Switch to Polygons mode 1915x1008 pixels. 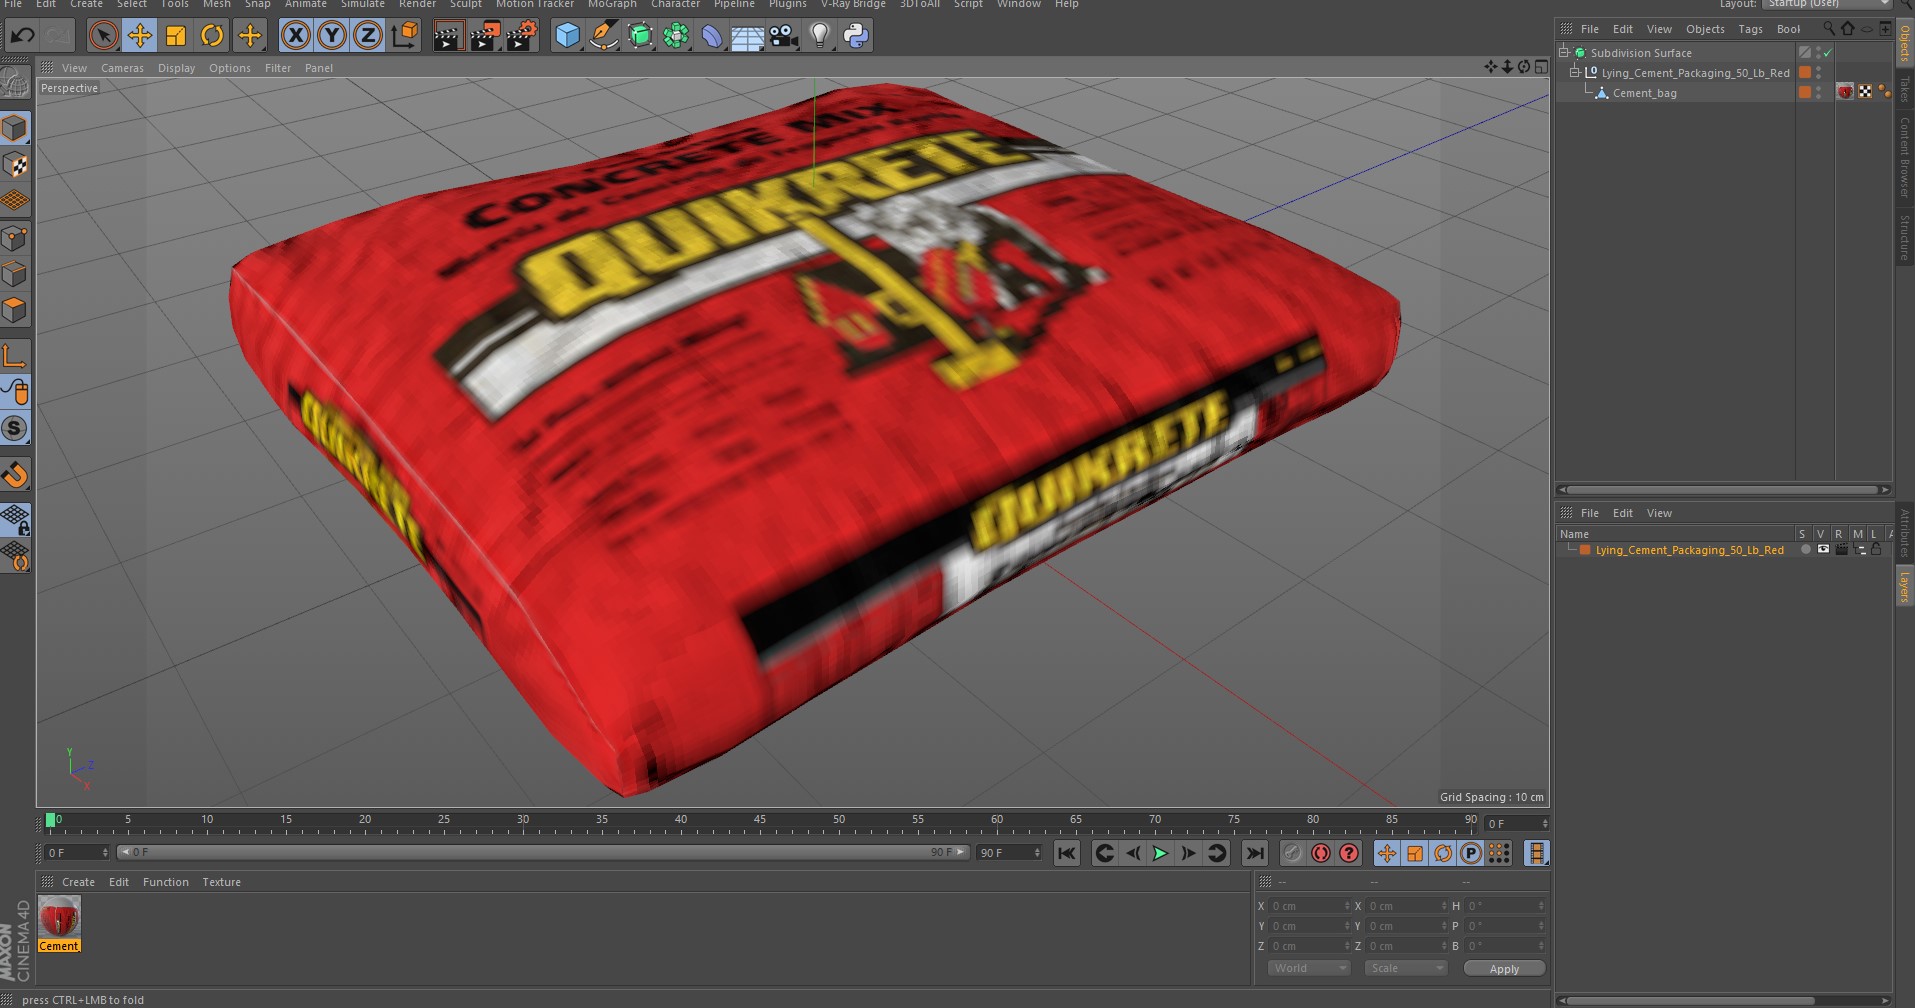[x=15, y=310]
